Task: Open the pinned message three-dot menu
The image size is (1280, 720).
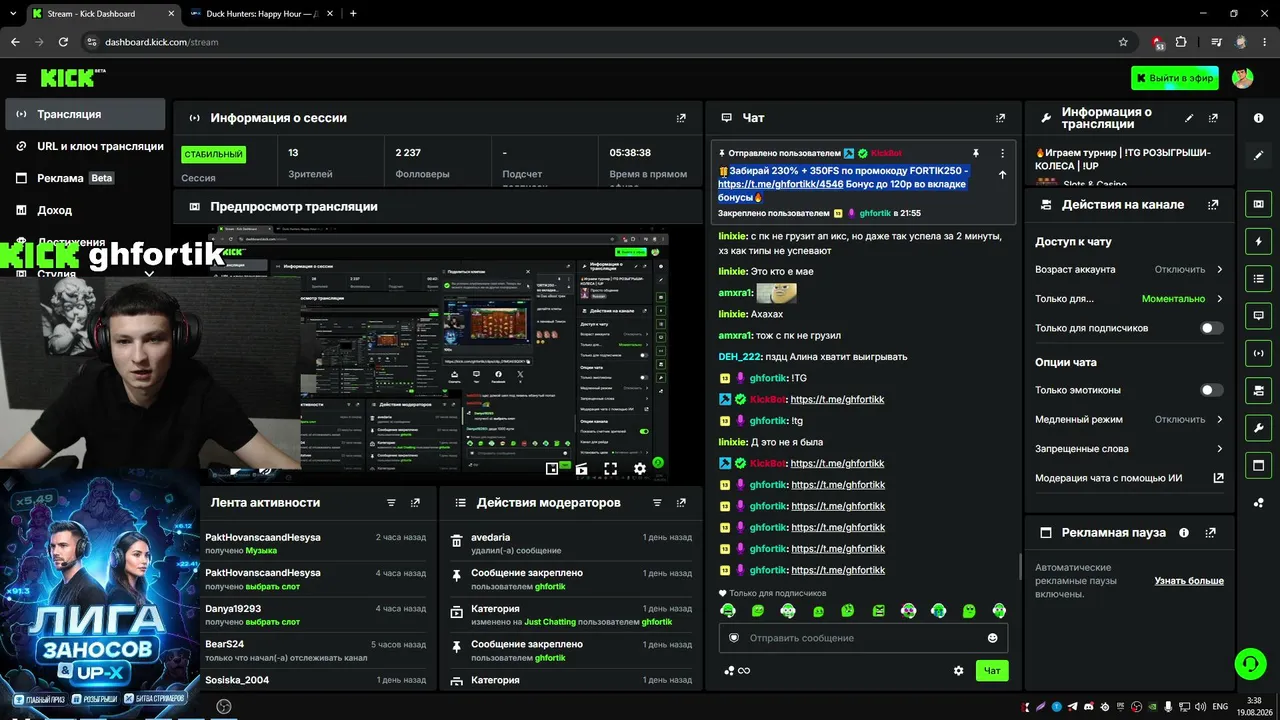Action: pyautogui.click(x=1002, y=153)
